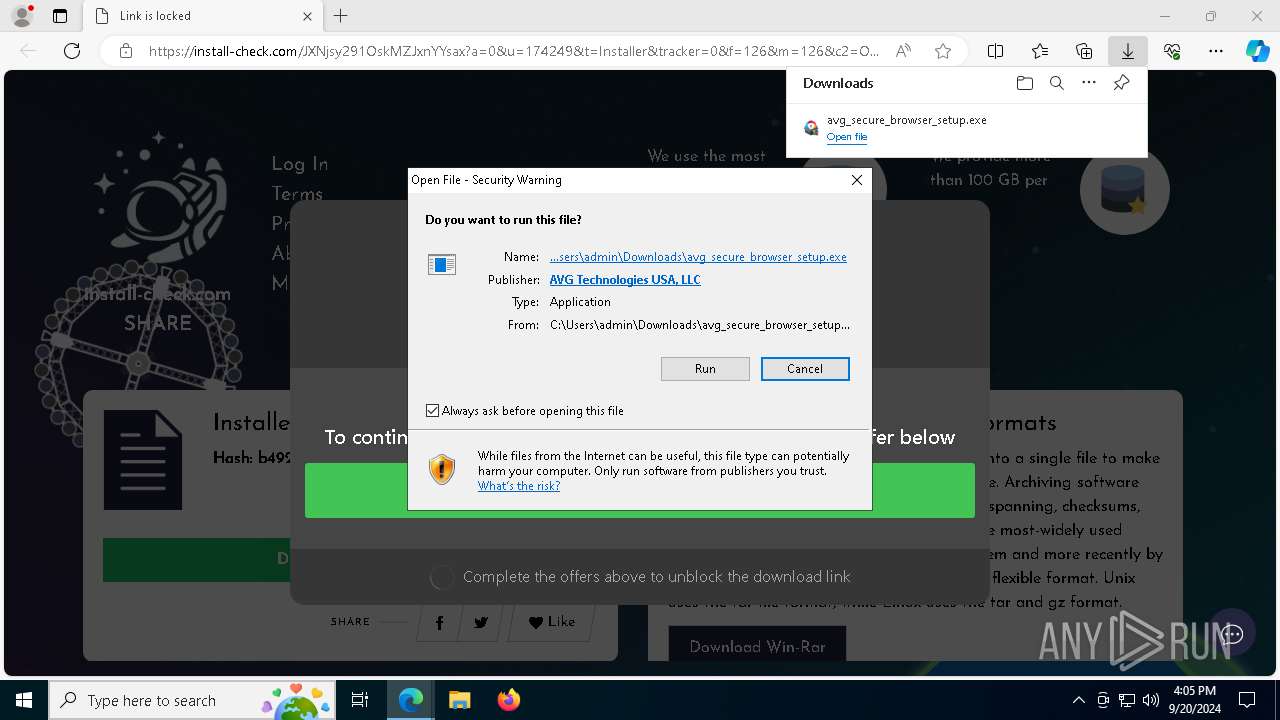This screenshot has height=720, width=1280.
Task: Search downloads with the magnifier icon
Action: [1057, 83]
